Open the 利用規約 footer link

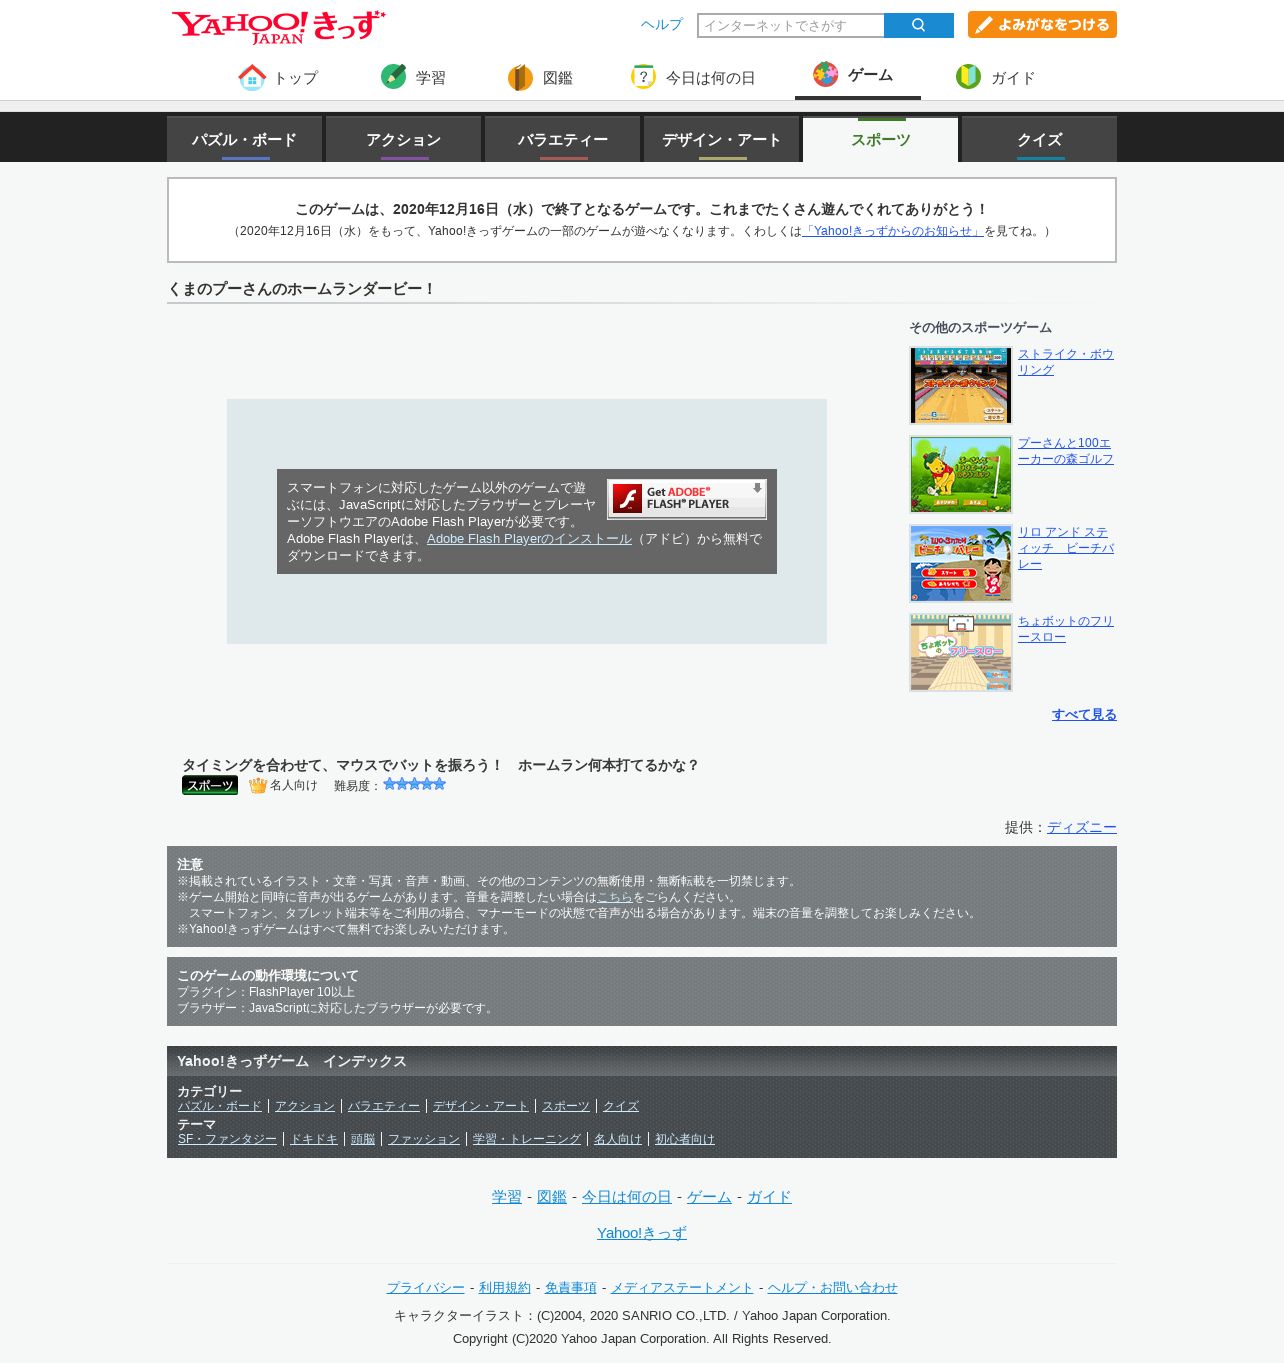(x=505, y=1287)
